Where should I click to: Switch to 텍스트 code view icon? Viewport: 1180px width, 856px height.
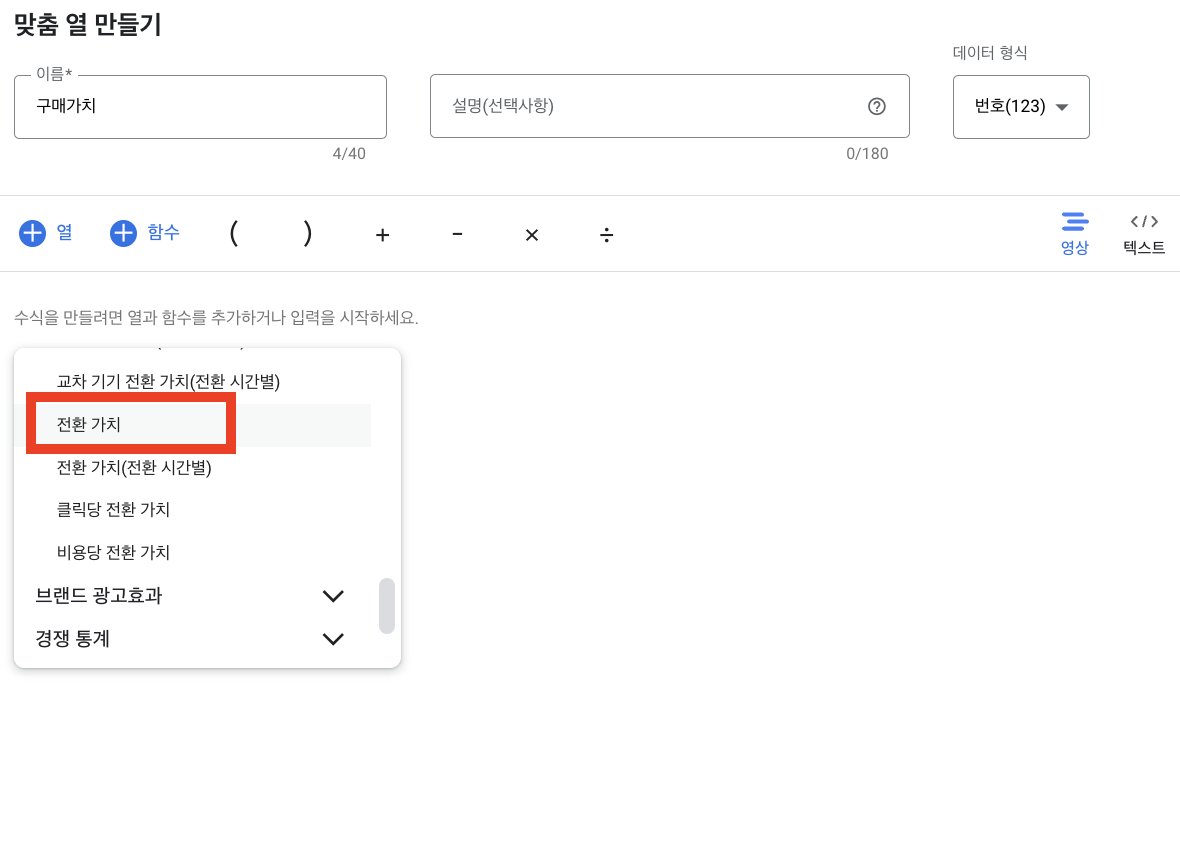(1143, 233)
